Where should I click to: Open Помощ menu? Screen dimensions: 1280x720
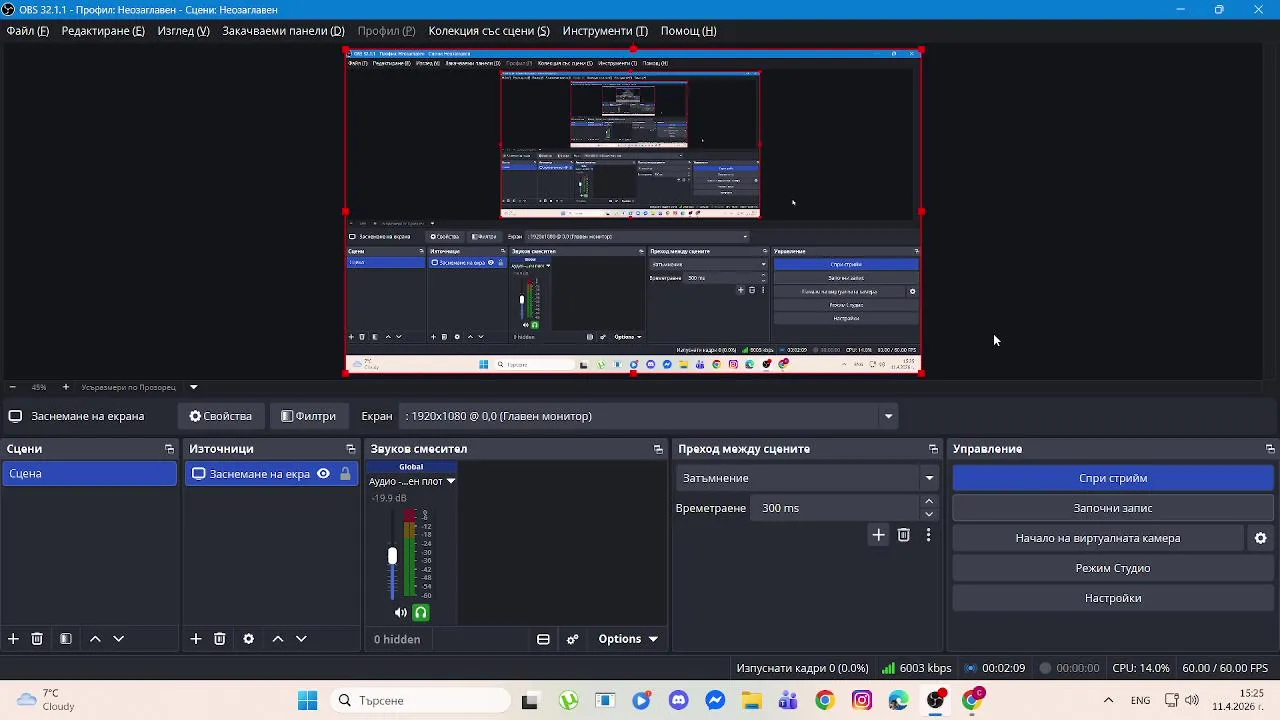click(x=688, y=31)
